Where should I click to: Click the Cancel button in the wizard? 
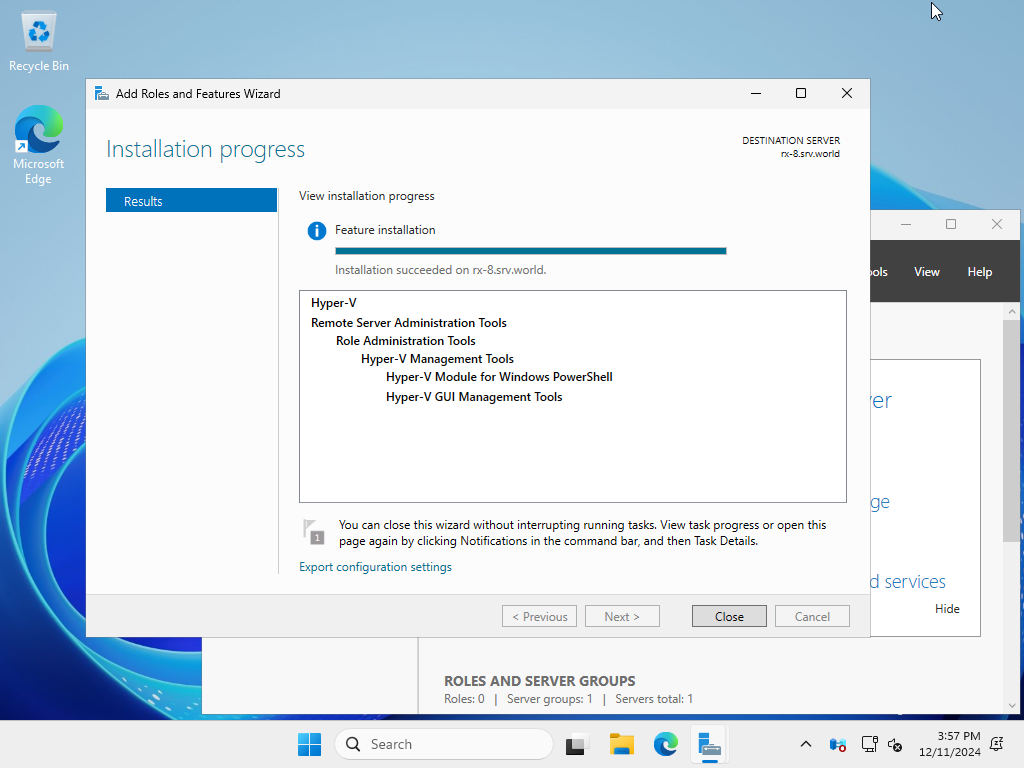[x=812, y=616]
